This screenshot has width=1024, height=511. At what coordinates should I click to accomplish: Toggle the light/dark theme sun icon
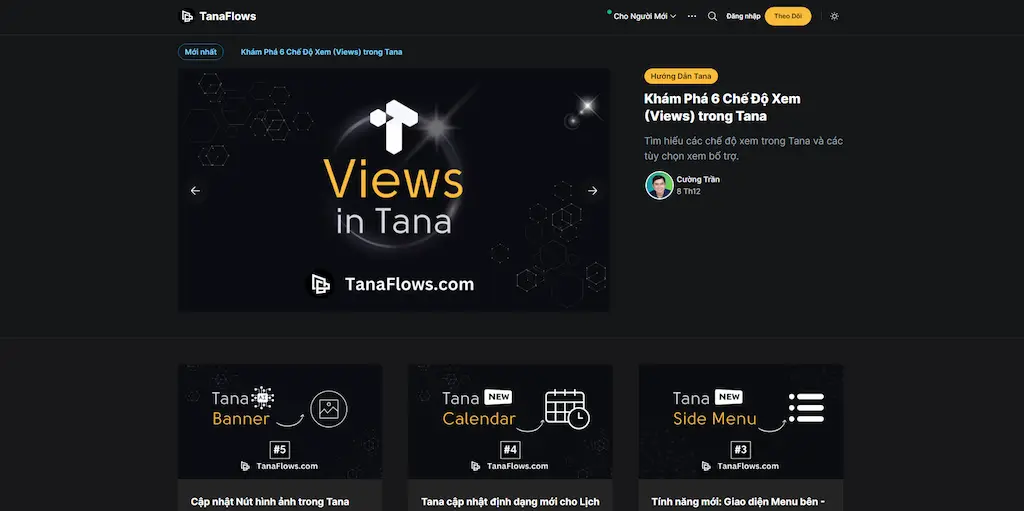(834, 16)
